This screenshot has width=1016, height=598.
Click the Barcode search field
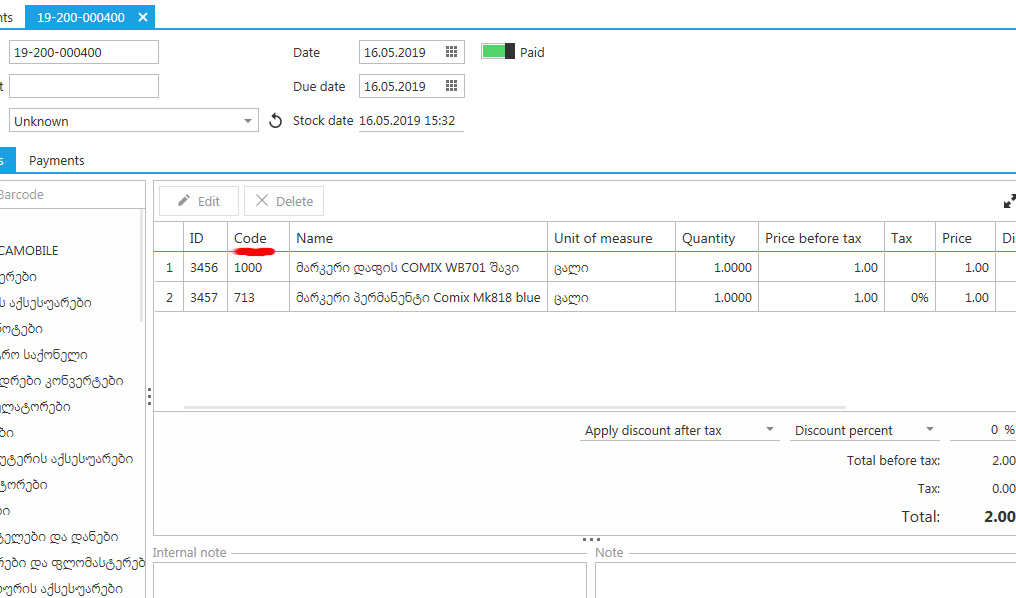click(x=70, y=195)
